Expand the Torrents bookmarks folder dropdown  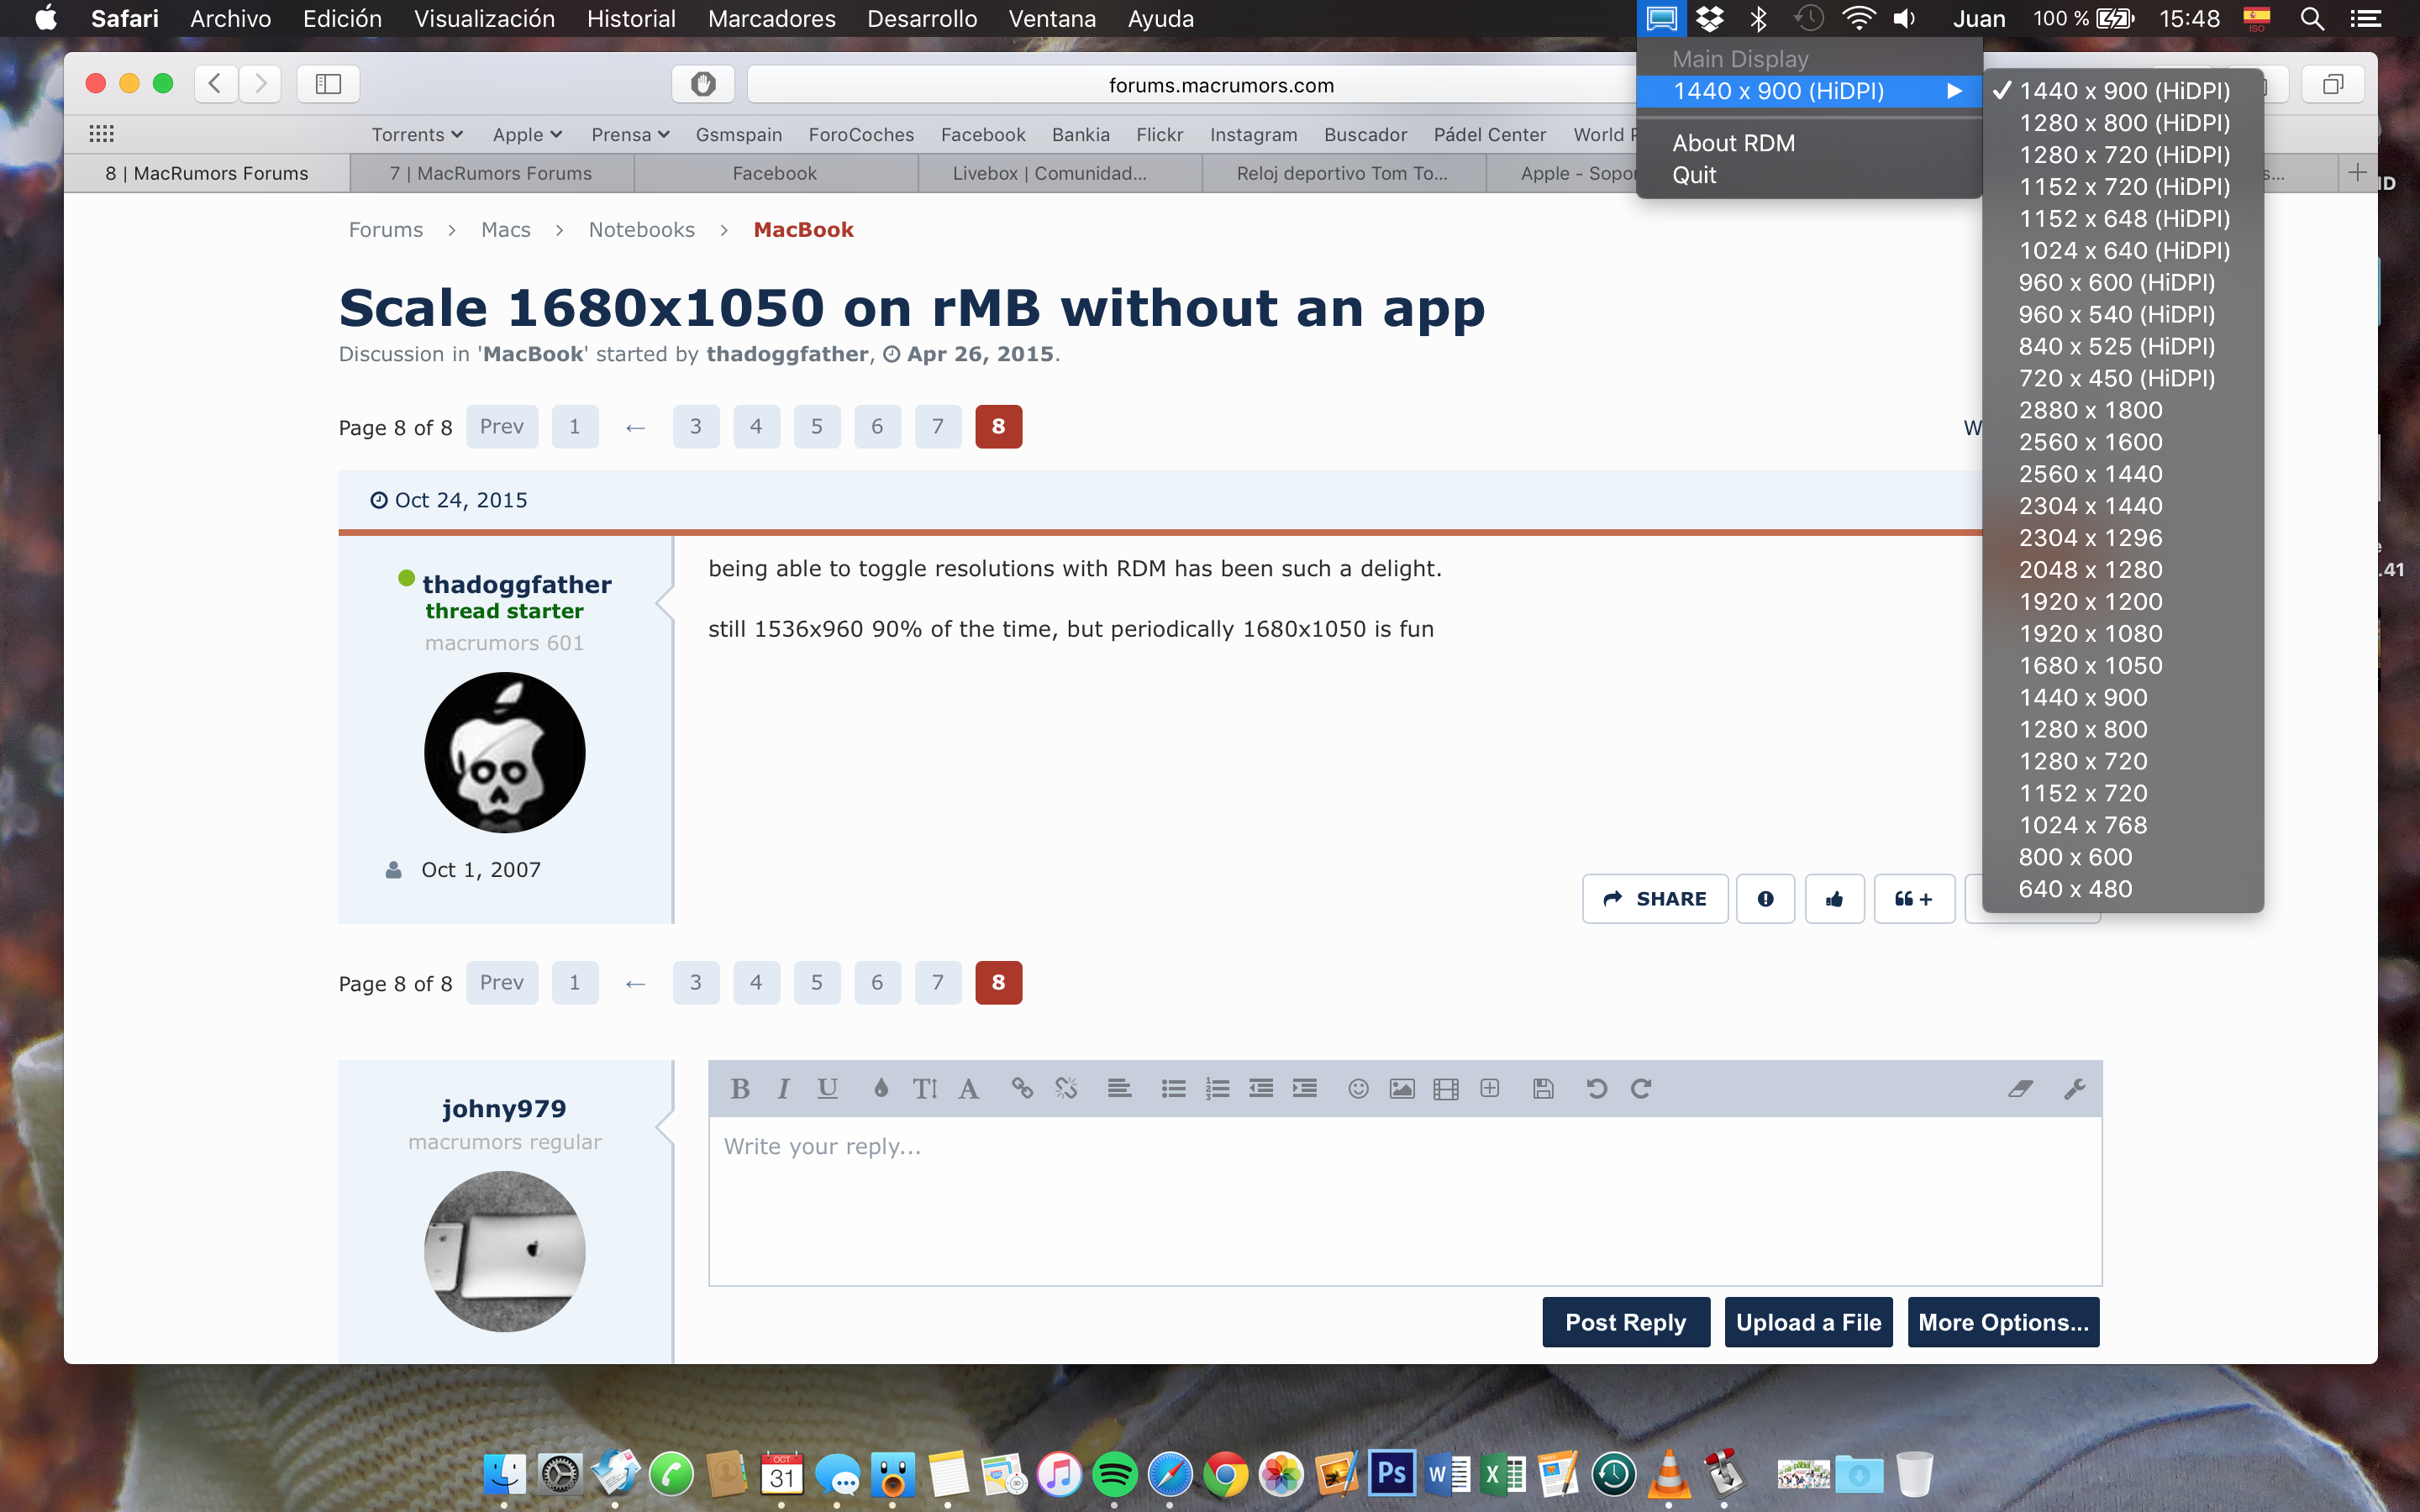pyautogui.click(x=416, y=134)
